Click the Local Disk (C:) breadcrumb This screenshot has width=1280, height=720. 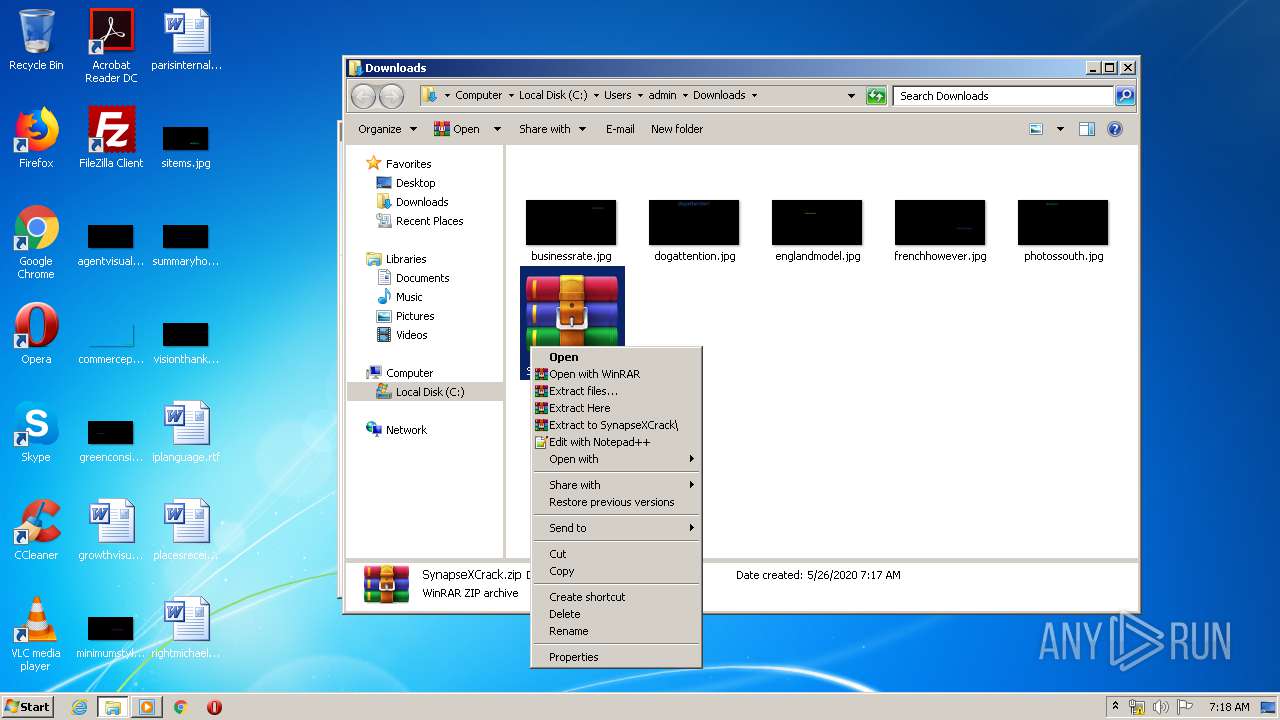(x=553, y=96)
